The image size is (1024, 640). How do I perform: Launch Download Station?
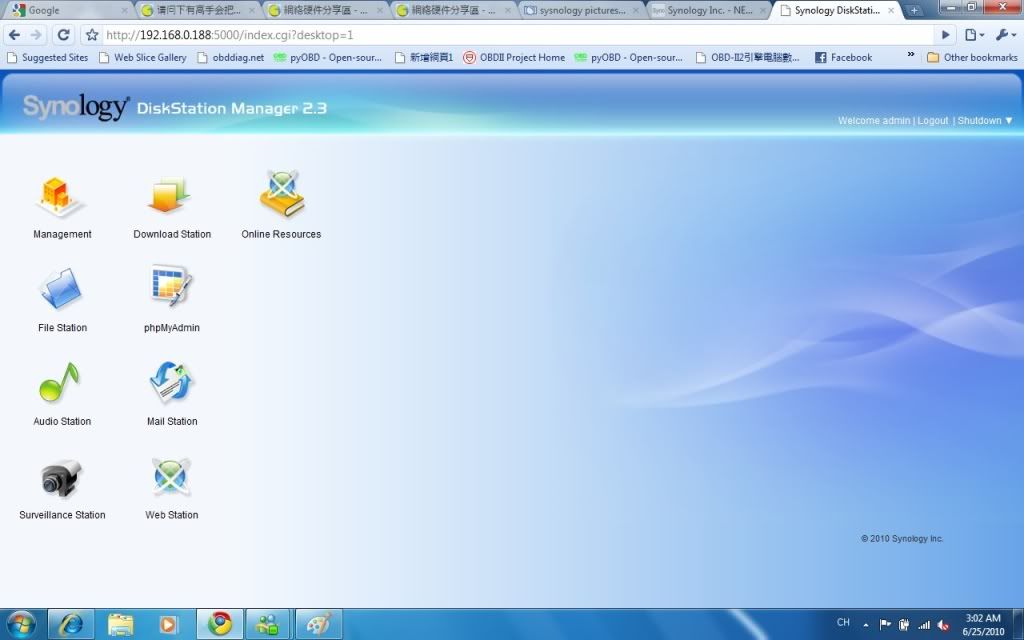pos(172,197)
